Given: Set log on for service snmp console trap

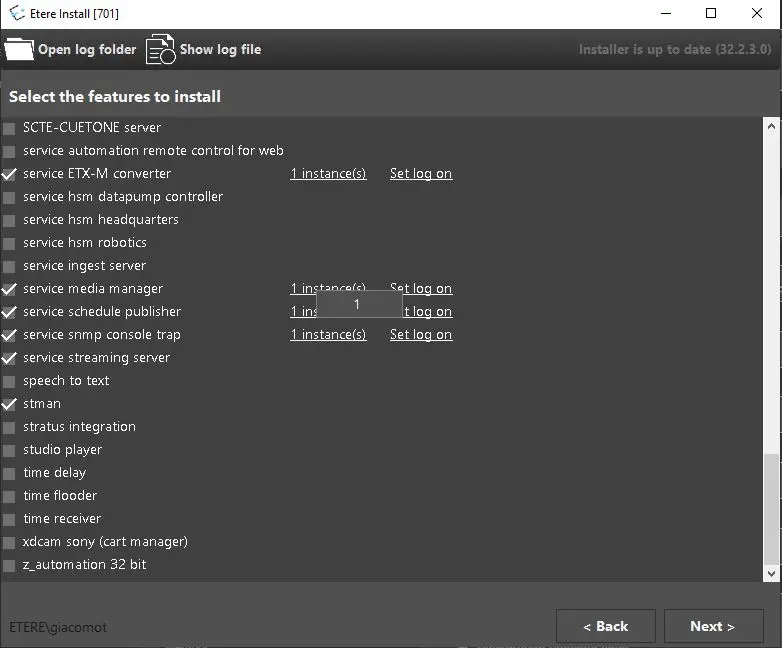Looking at the screenshot, I should pyautogui.click(x=420, y=335).
